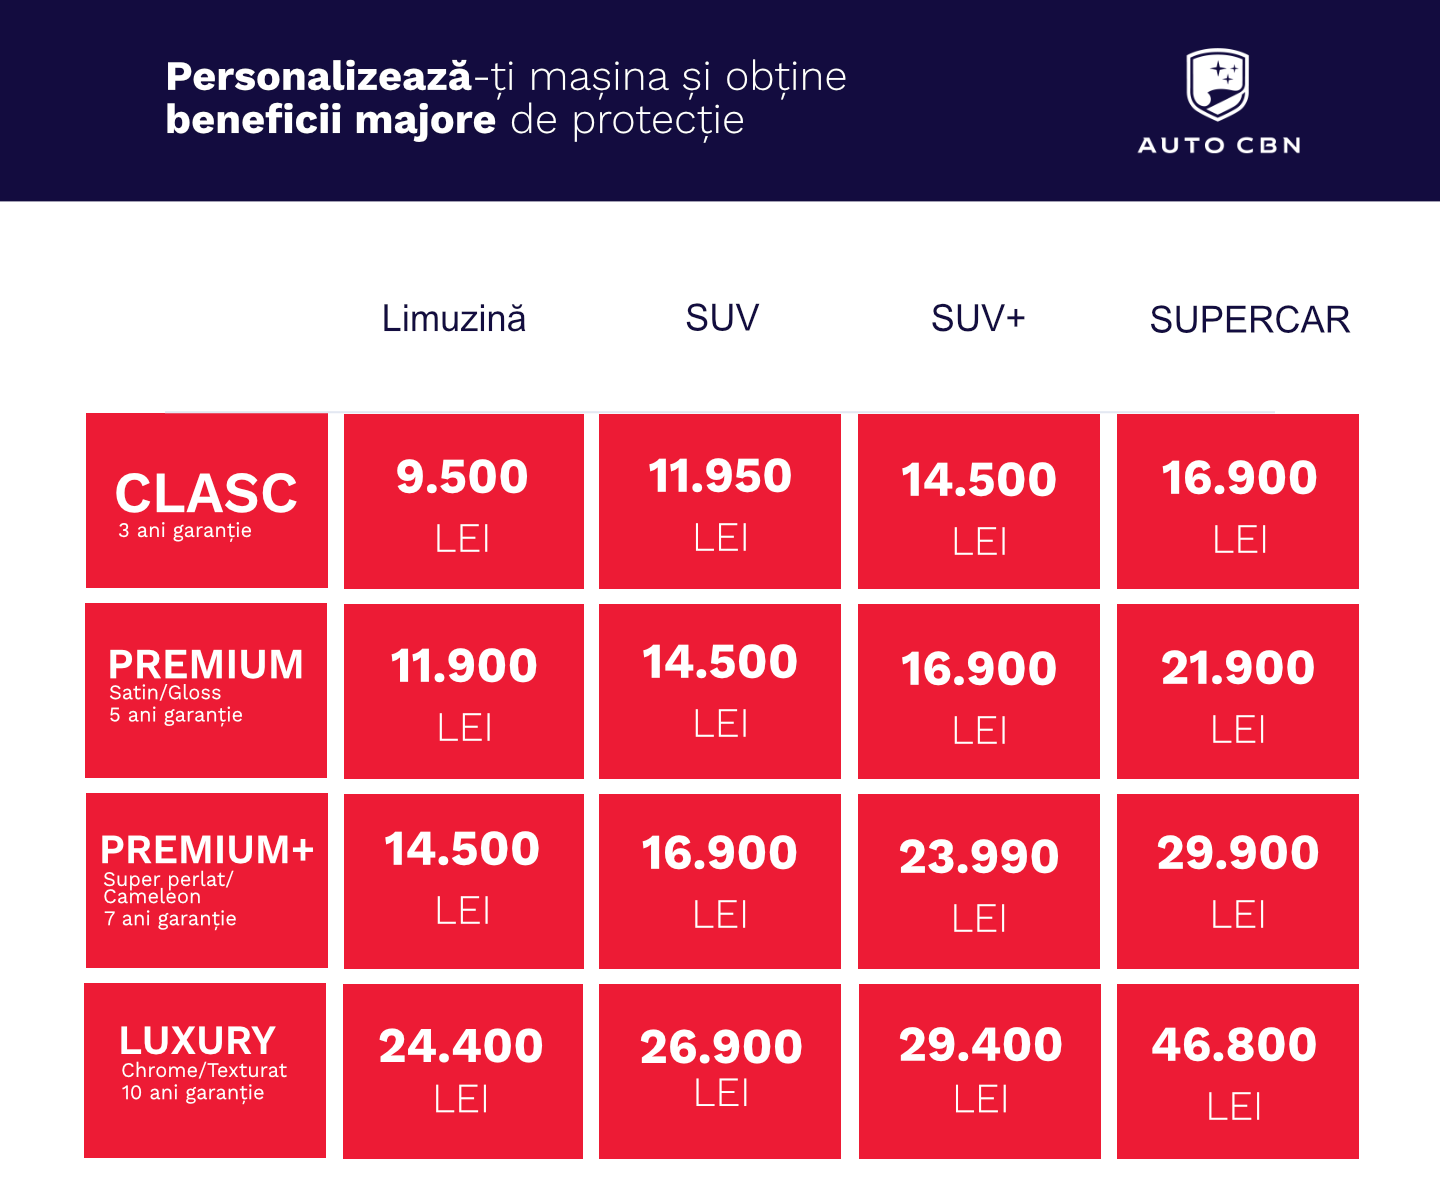Click the PREMIUM Satin/Gloss package tile
This screenshot has width=1440, height=1200.
[x=206, y=690]
